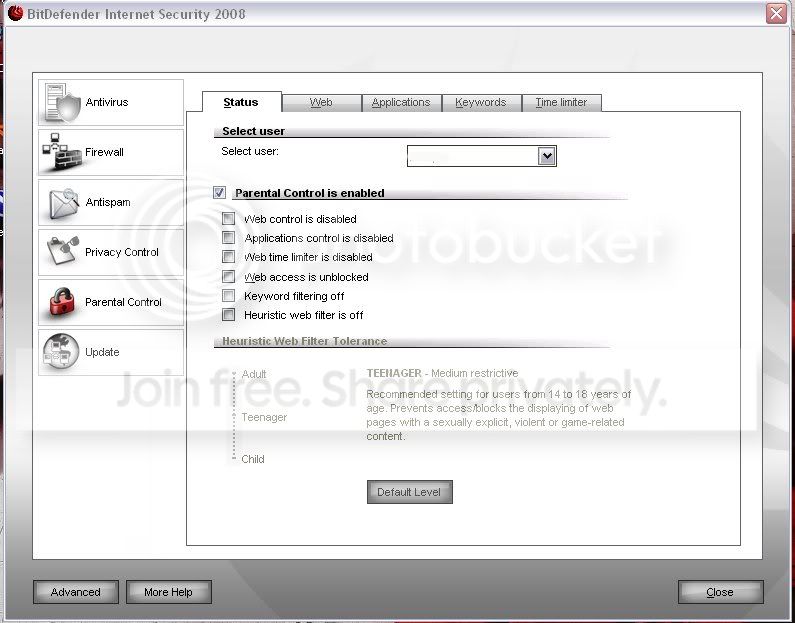795x623 pixels.
Task: Click the Close button at bottom right
Action: coord(720,592)
